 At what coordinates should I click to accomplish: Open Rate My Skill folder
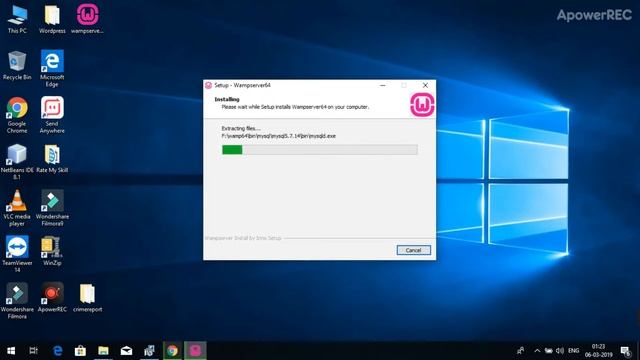click(x=52, y=159)
